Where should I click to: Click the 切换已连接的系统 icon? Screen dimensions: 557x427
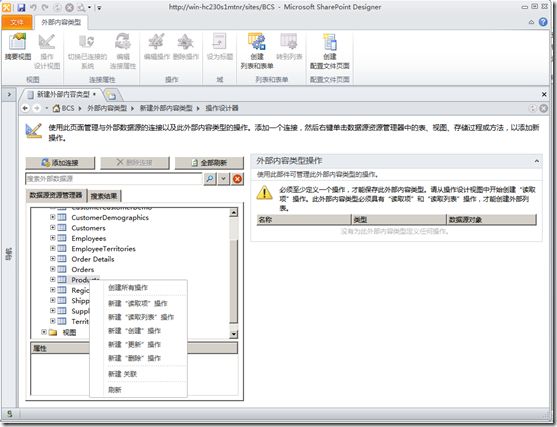click(87, 42)
